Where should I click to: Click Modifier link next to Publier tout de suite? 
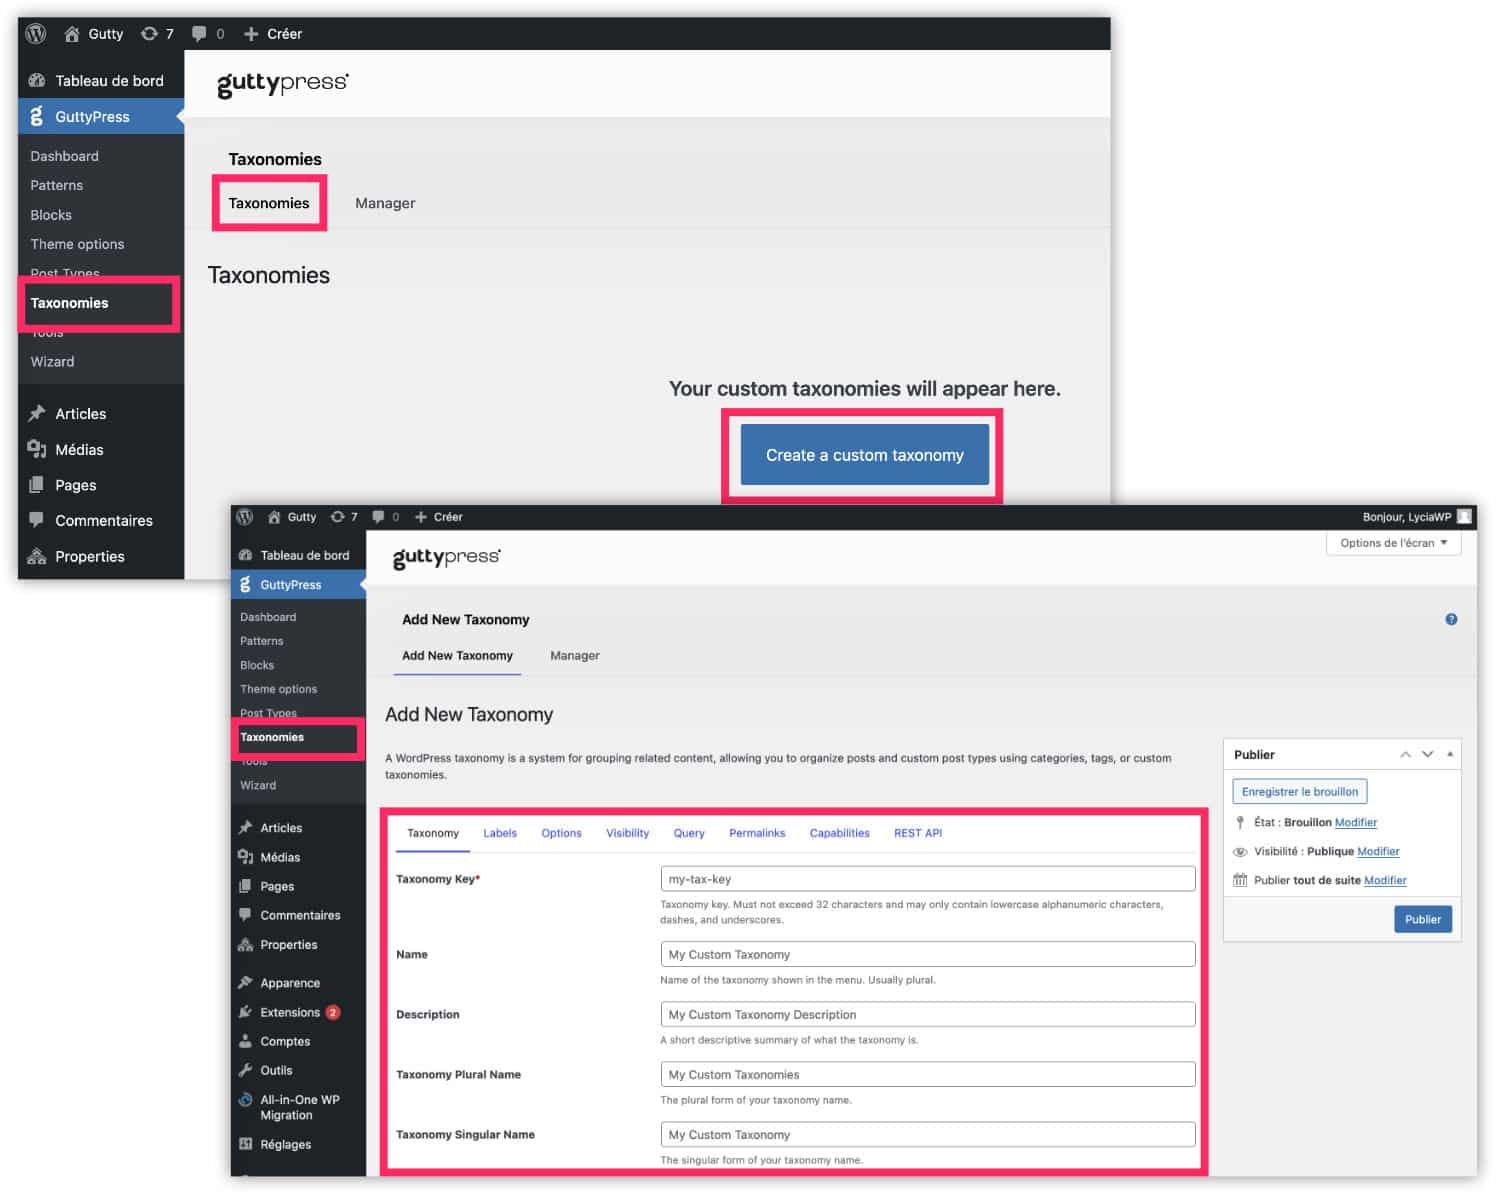1385,881
